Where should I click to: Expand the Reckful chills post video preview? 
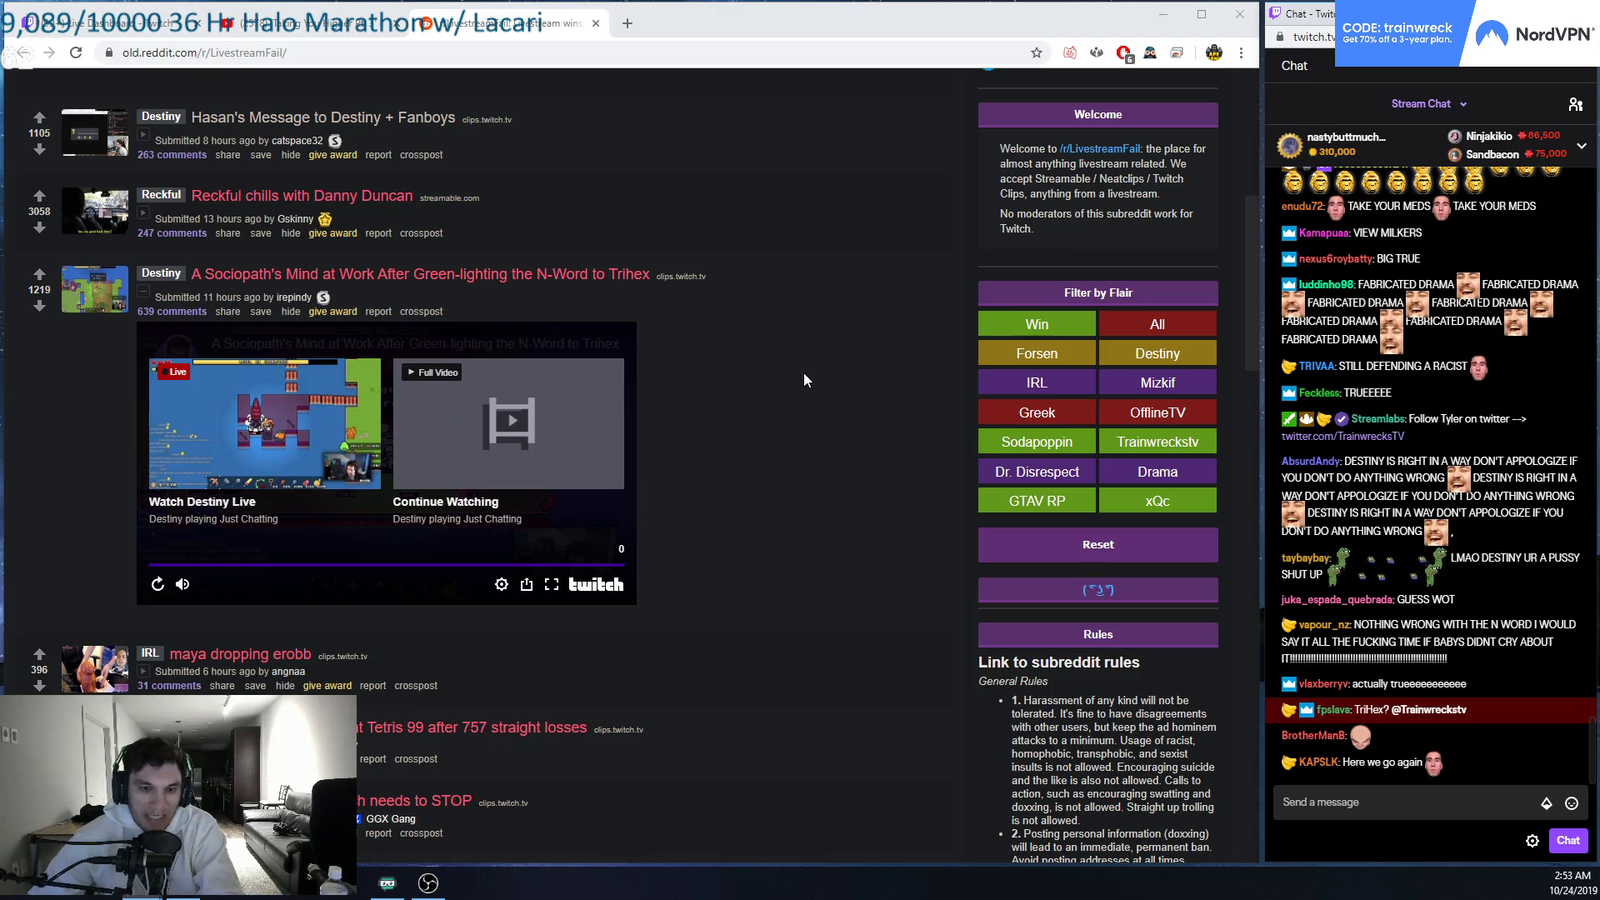[143, 214]
